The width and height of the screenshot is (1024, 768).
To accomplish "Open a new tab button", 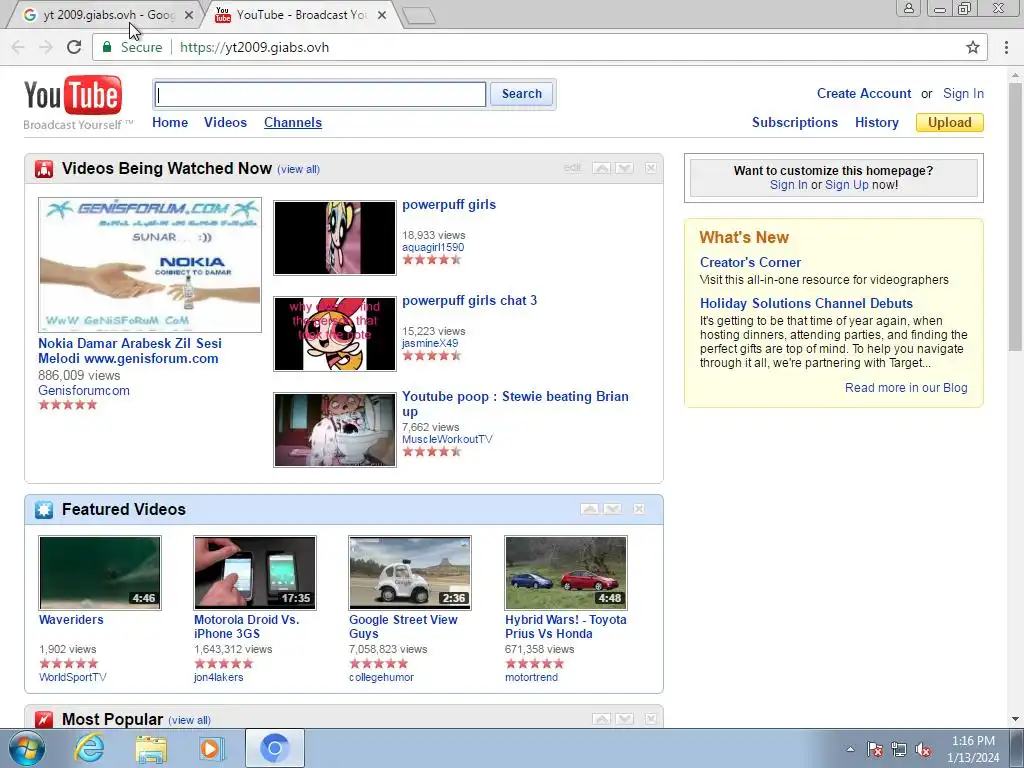I will point(419,16).
